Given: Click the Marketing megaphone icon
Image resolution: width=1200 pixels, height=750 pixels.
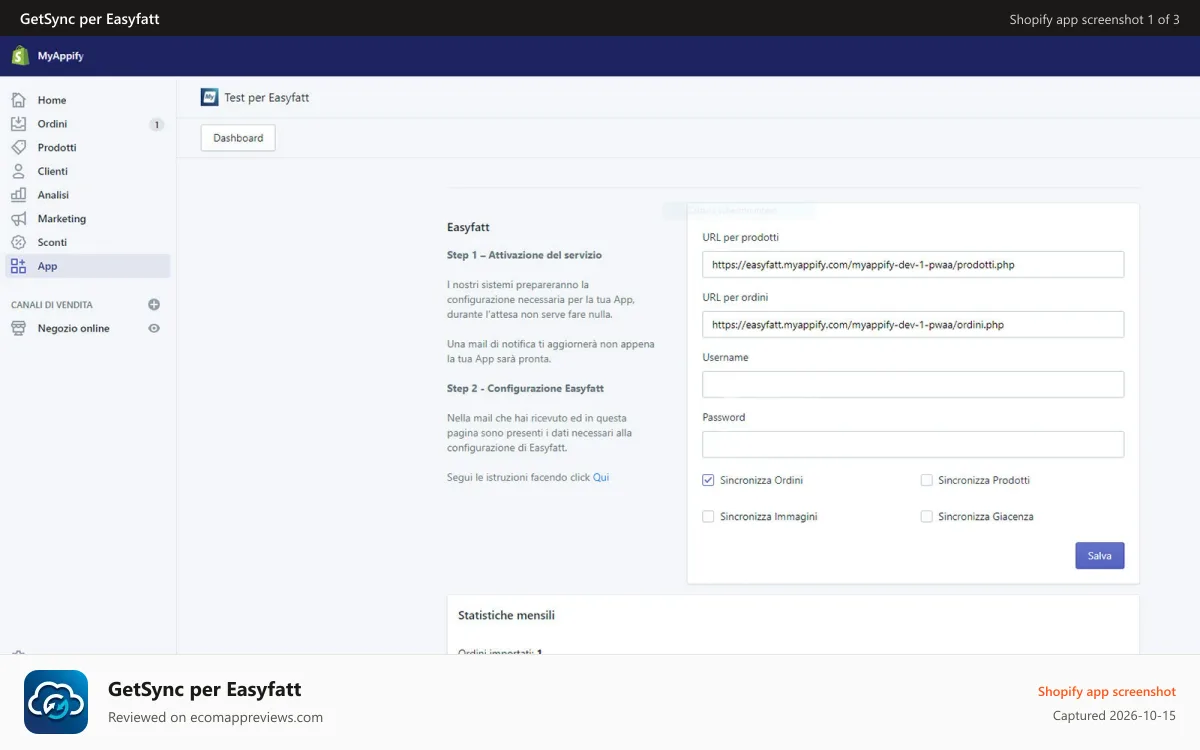Looking at the screenshot, I should point(18,219).
